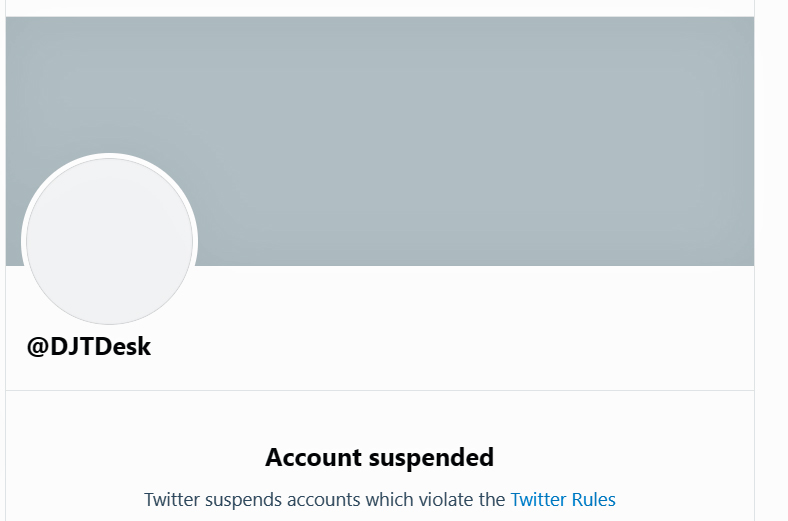Click the word "suspended" in the heading
Viewport: 788px width, 521px height.
[x=432, y=458]
